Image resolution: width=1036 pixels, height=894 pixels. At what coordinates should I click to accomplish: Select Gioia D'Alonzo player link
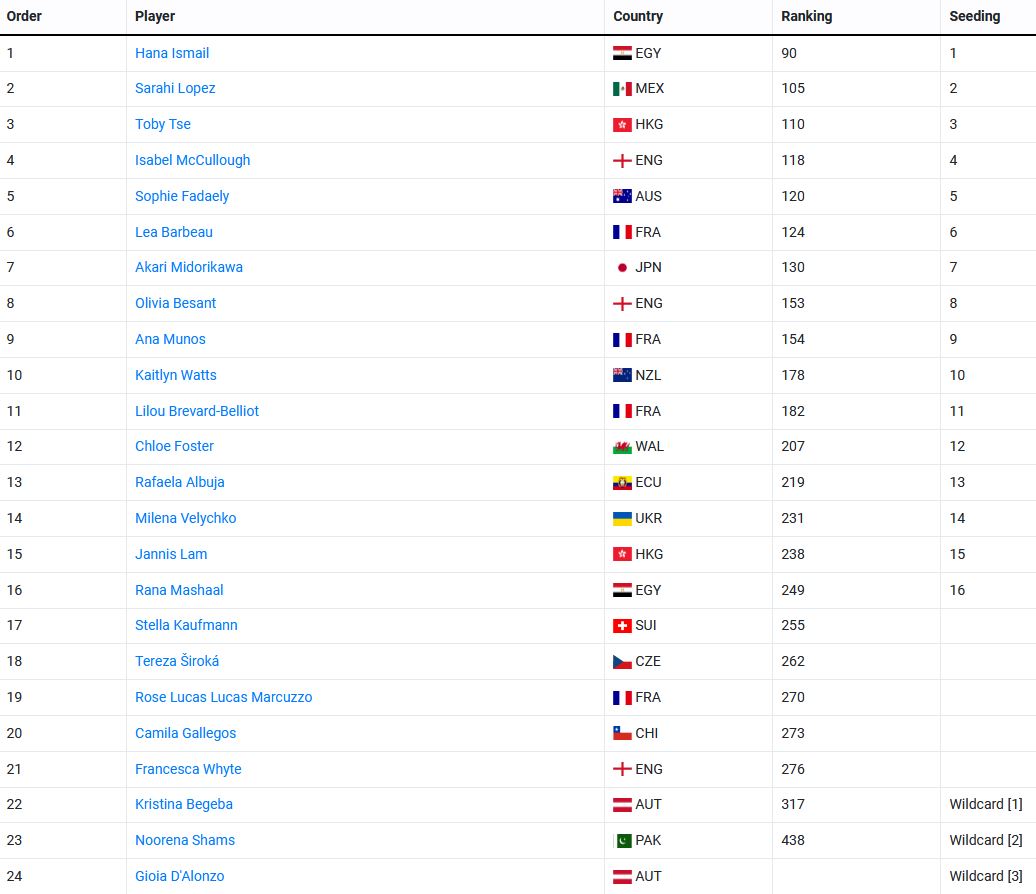(180, 876)
